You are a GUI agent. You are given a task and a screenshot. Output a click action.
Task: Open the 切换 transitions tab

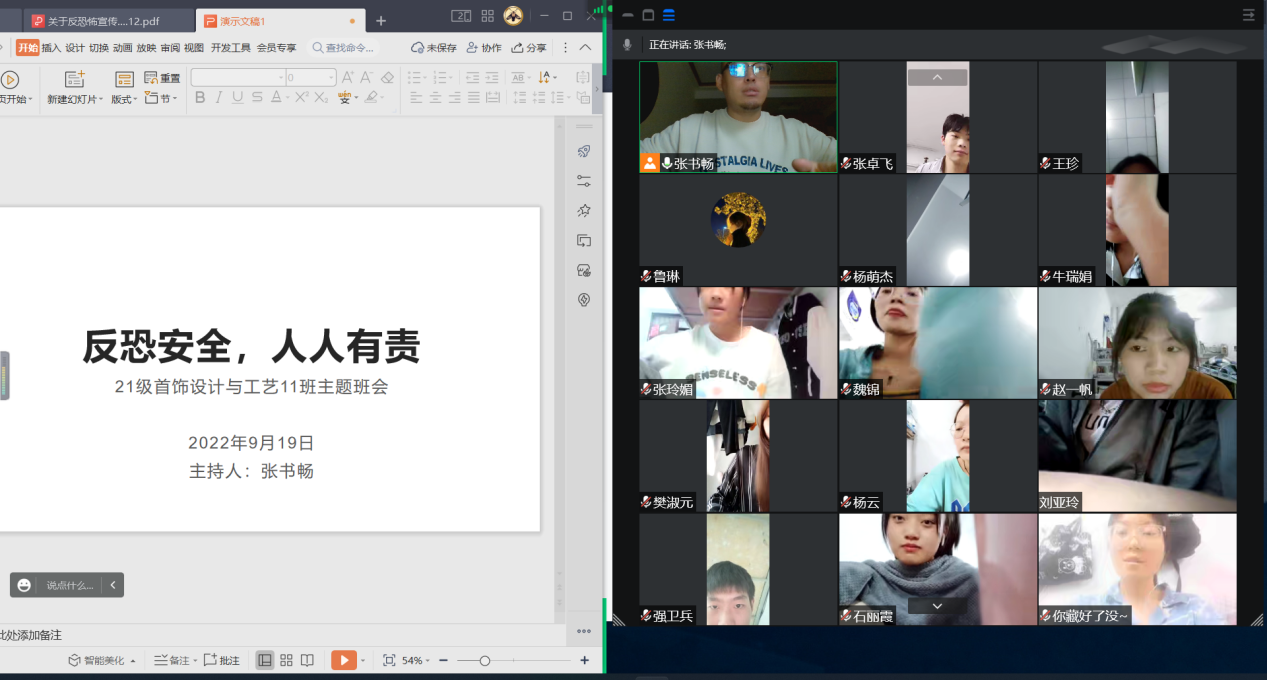click(99, 48)
